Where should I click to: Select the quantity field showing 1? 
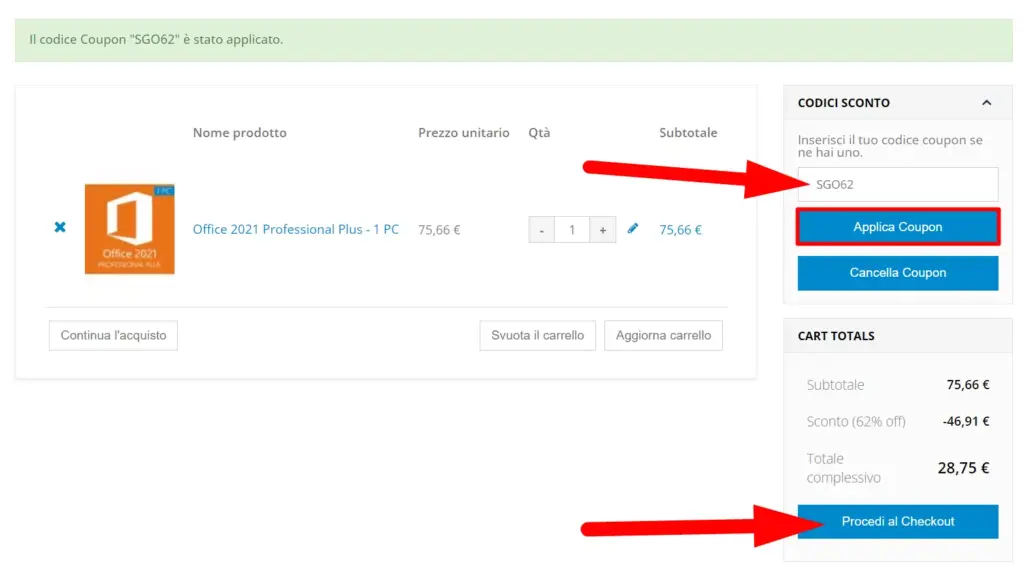coord(572,230)
